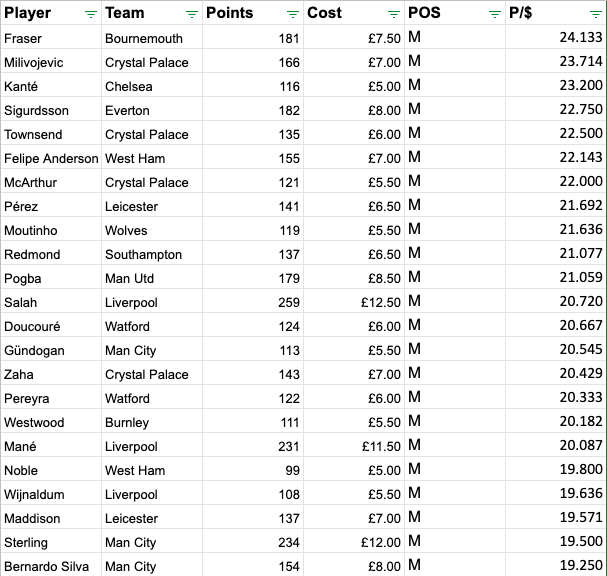Open the P/$ column filter icon

pos(596,14)
